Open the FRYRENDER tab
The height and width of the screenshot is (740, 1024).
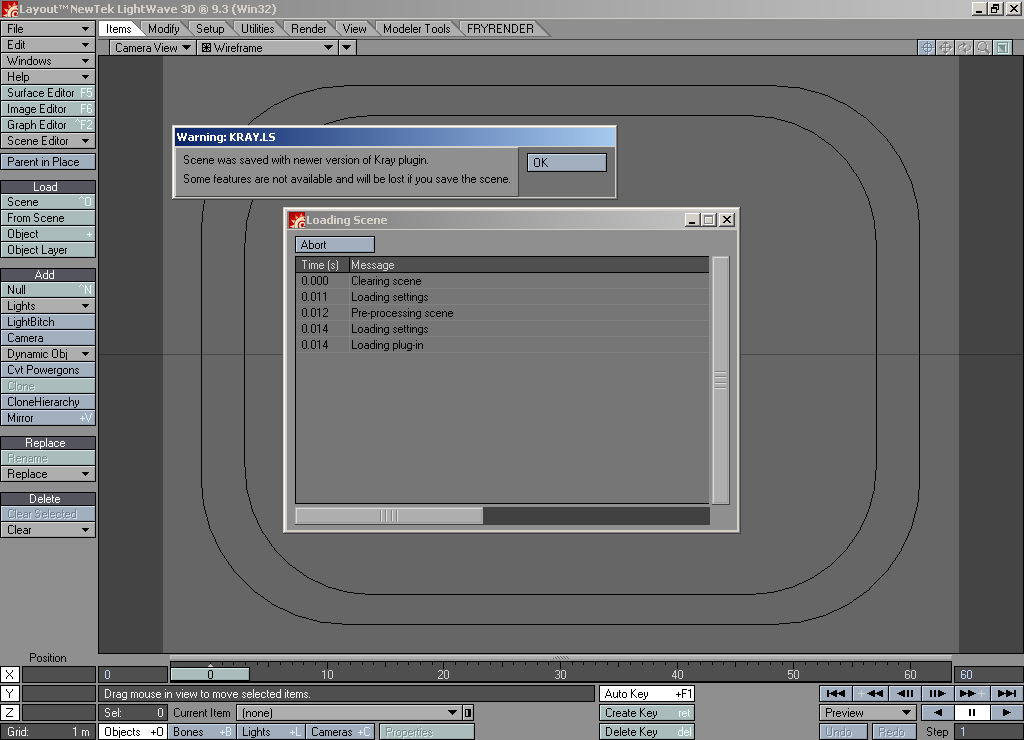500,29
